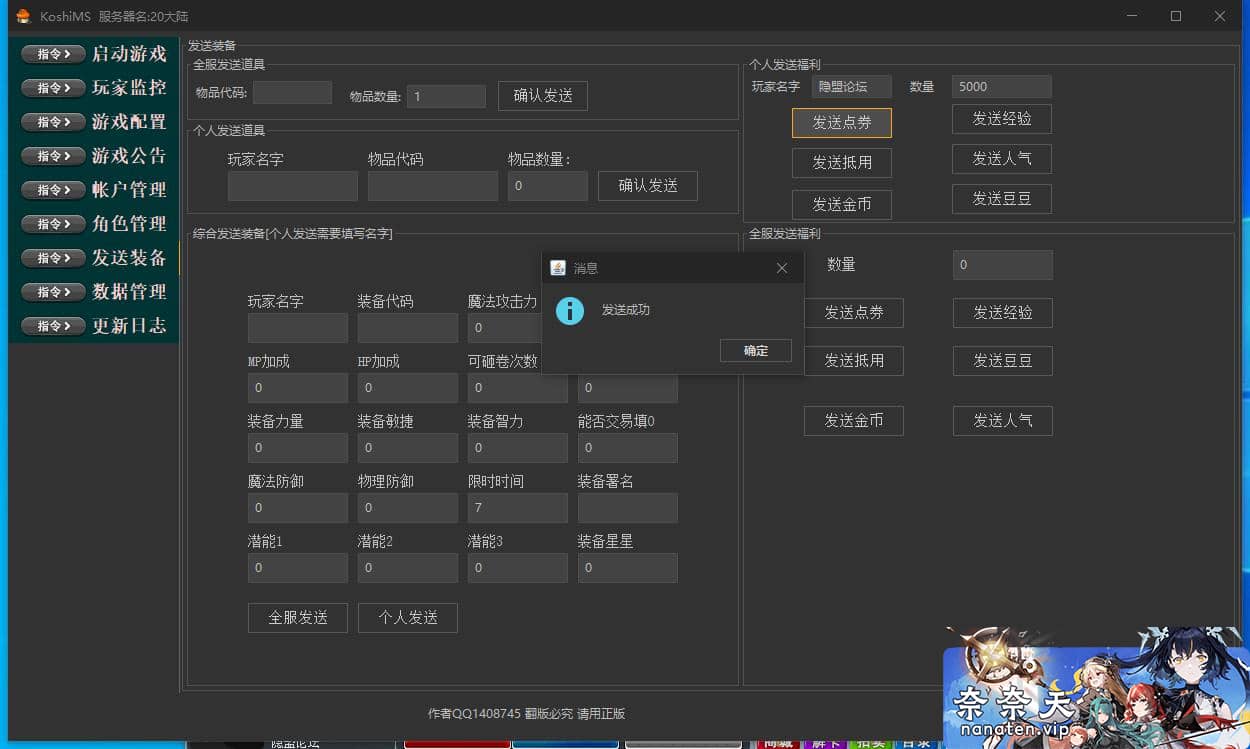Image resolution: width=1250 pixels, height=749 pixels.
Task: Focus the 能否交易填0 input field
Action: pos(628,448)
